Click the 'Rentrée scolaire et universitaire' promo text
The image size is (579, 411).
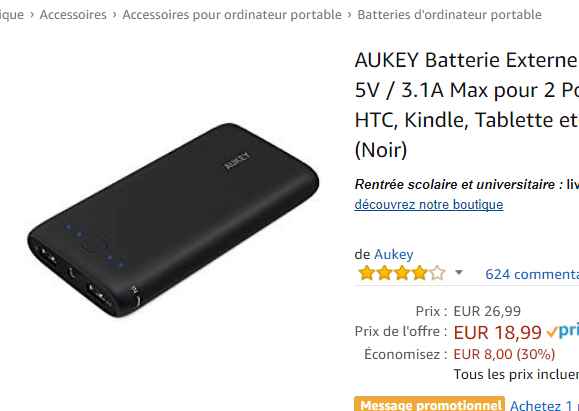tap(455, 184)
